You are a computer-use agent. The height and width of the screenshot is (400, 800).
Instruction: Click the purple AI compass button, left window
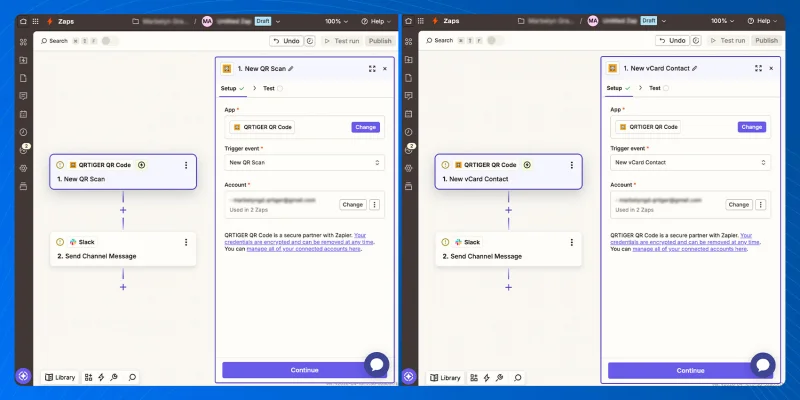click(x=23, y=377)
